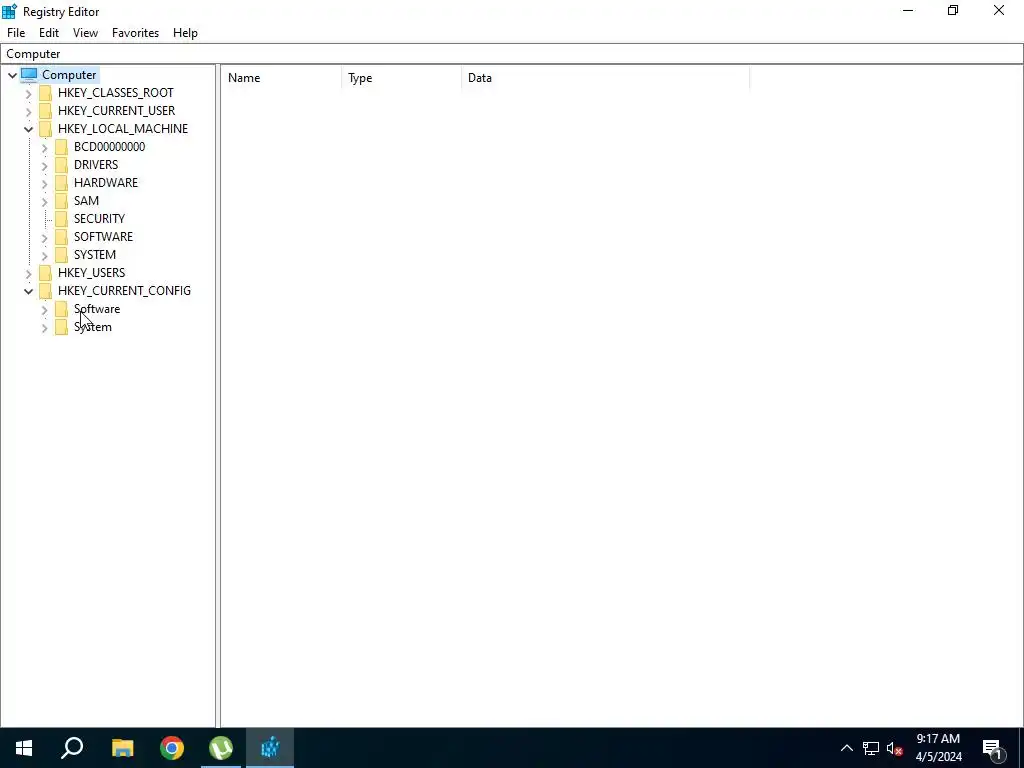Select the DRIVERS key label
The width and height of the screenshot is (1024, 768).
point(96,165)
